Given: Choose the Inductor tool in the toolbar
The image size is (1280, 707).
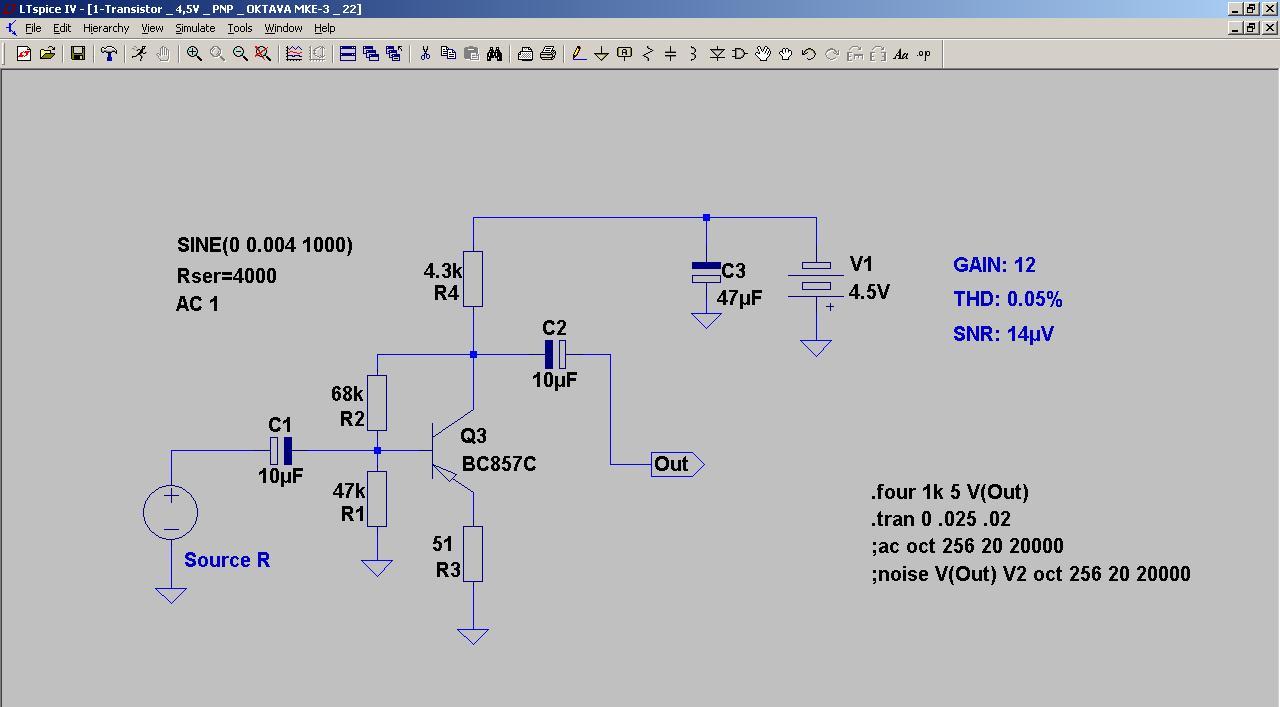Looking at the screenshot, I should tap(693, 54).
